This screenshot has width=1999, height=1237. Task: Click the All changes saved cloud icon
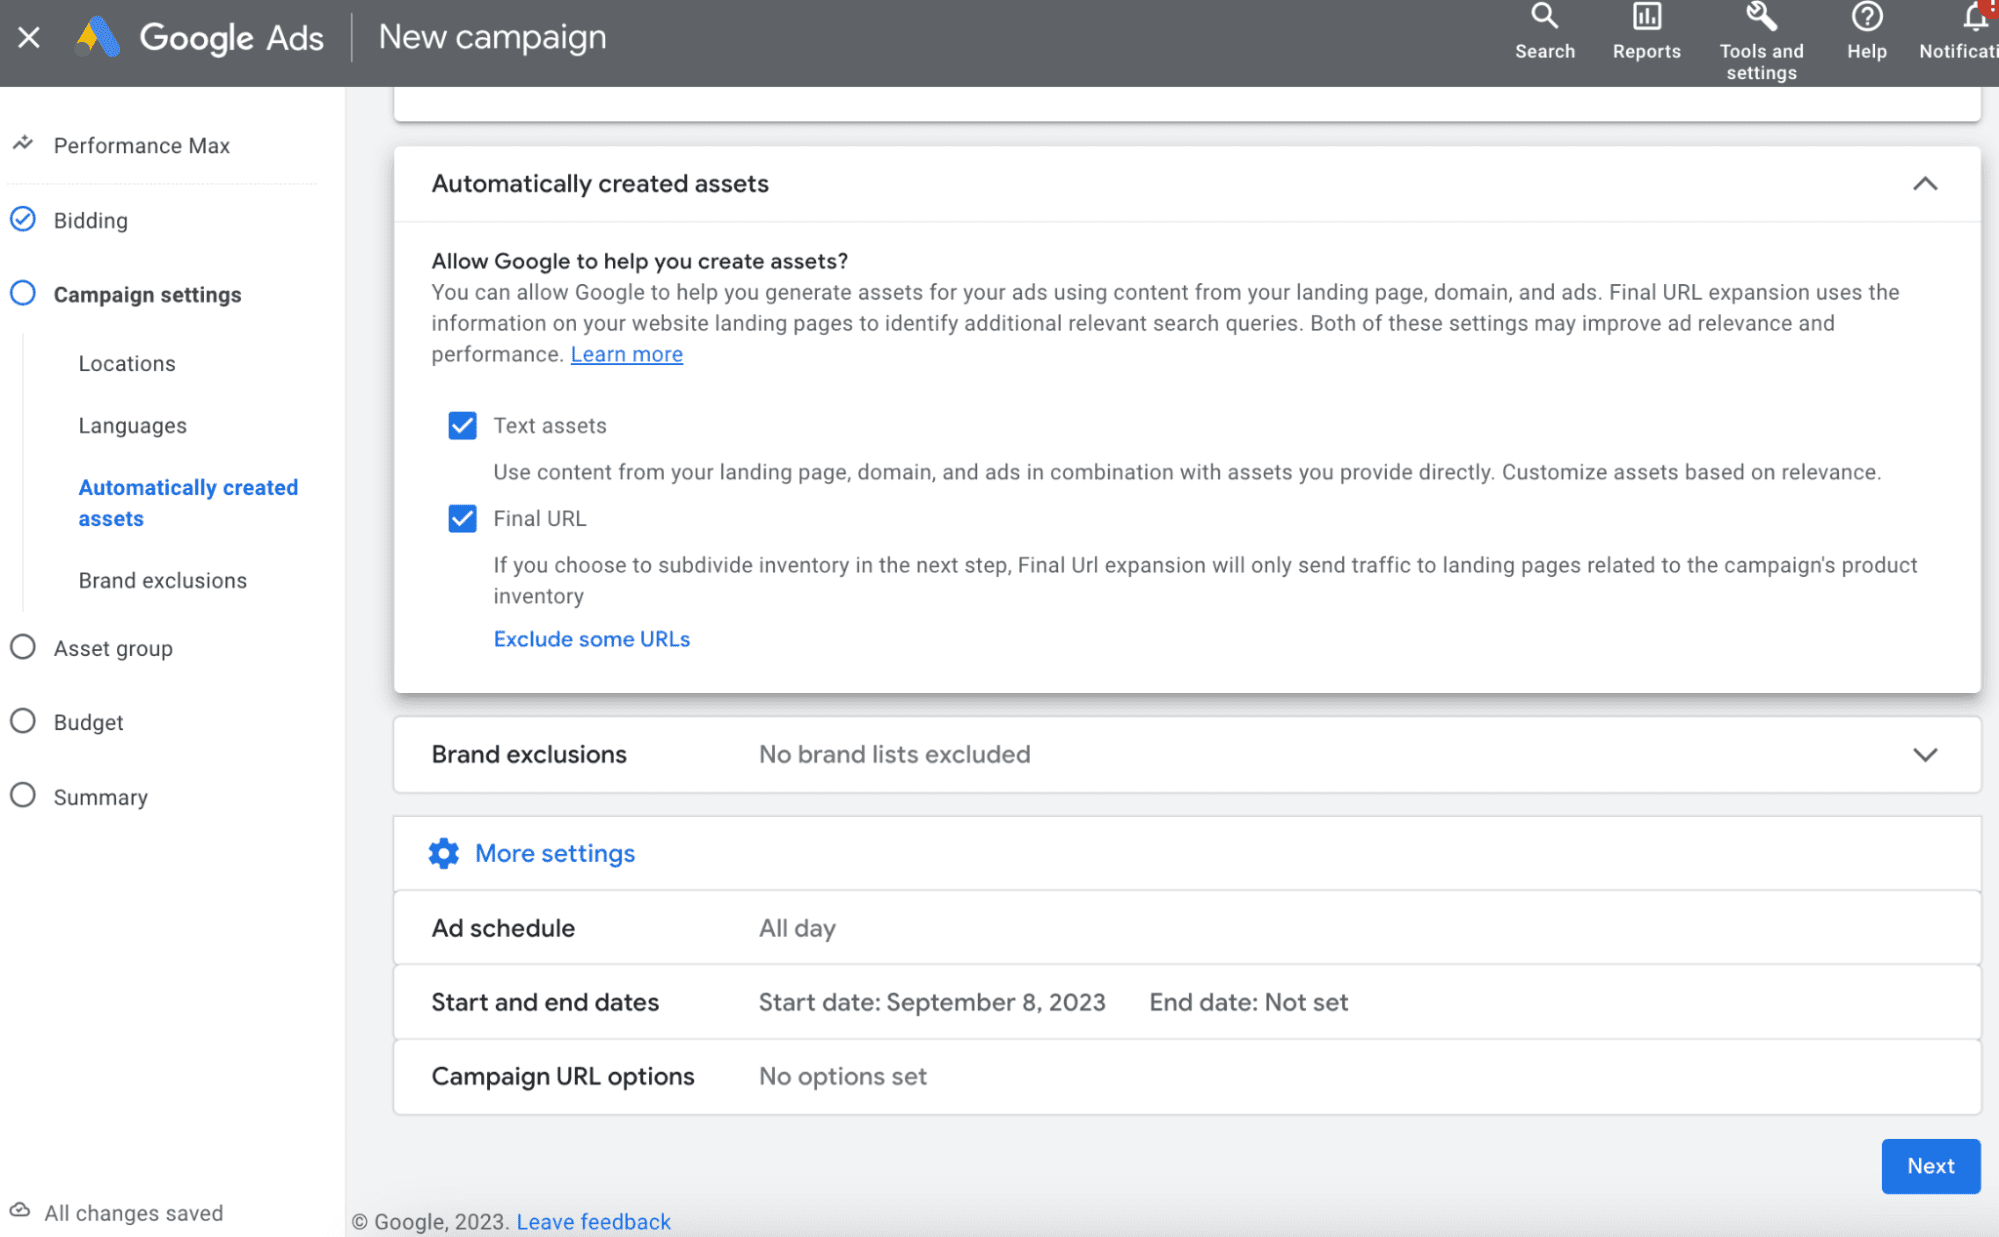(x=20, y=1211)
